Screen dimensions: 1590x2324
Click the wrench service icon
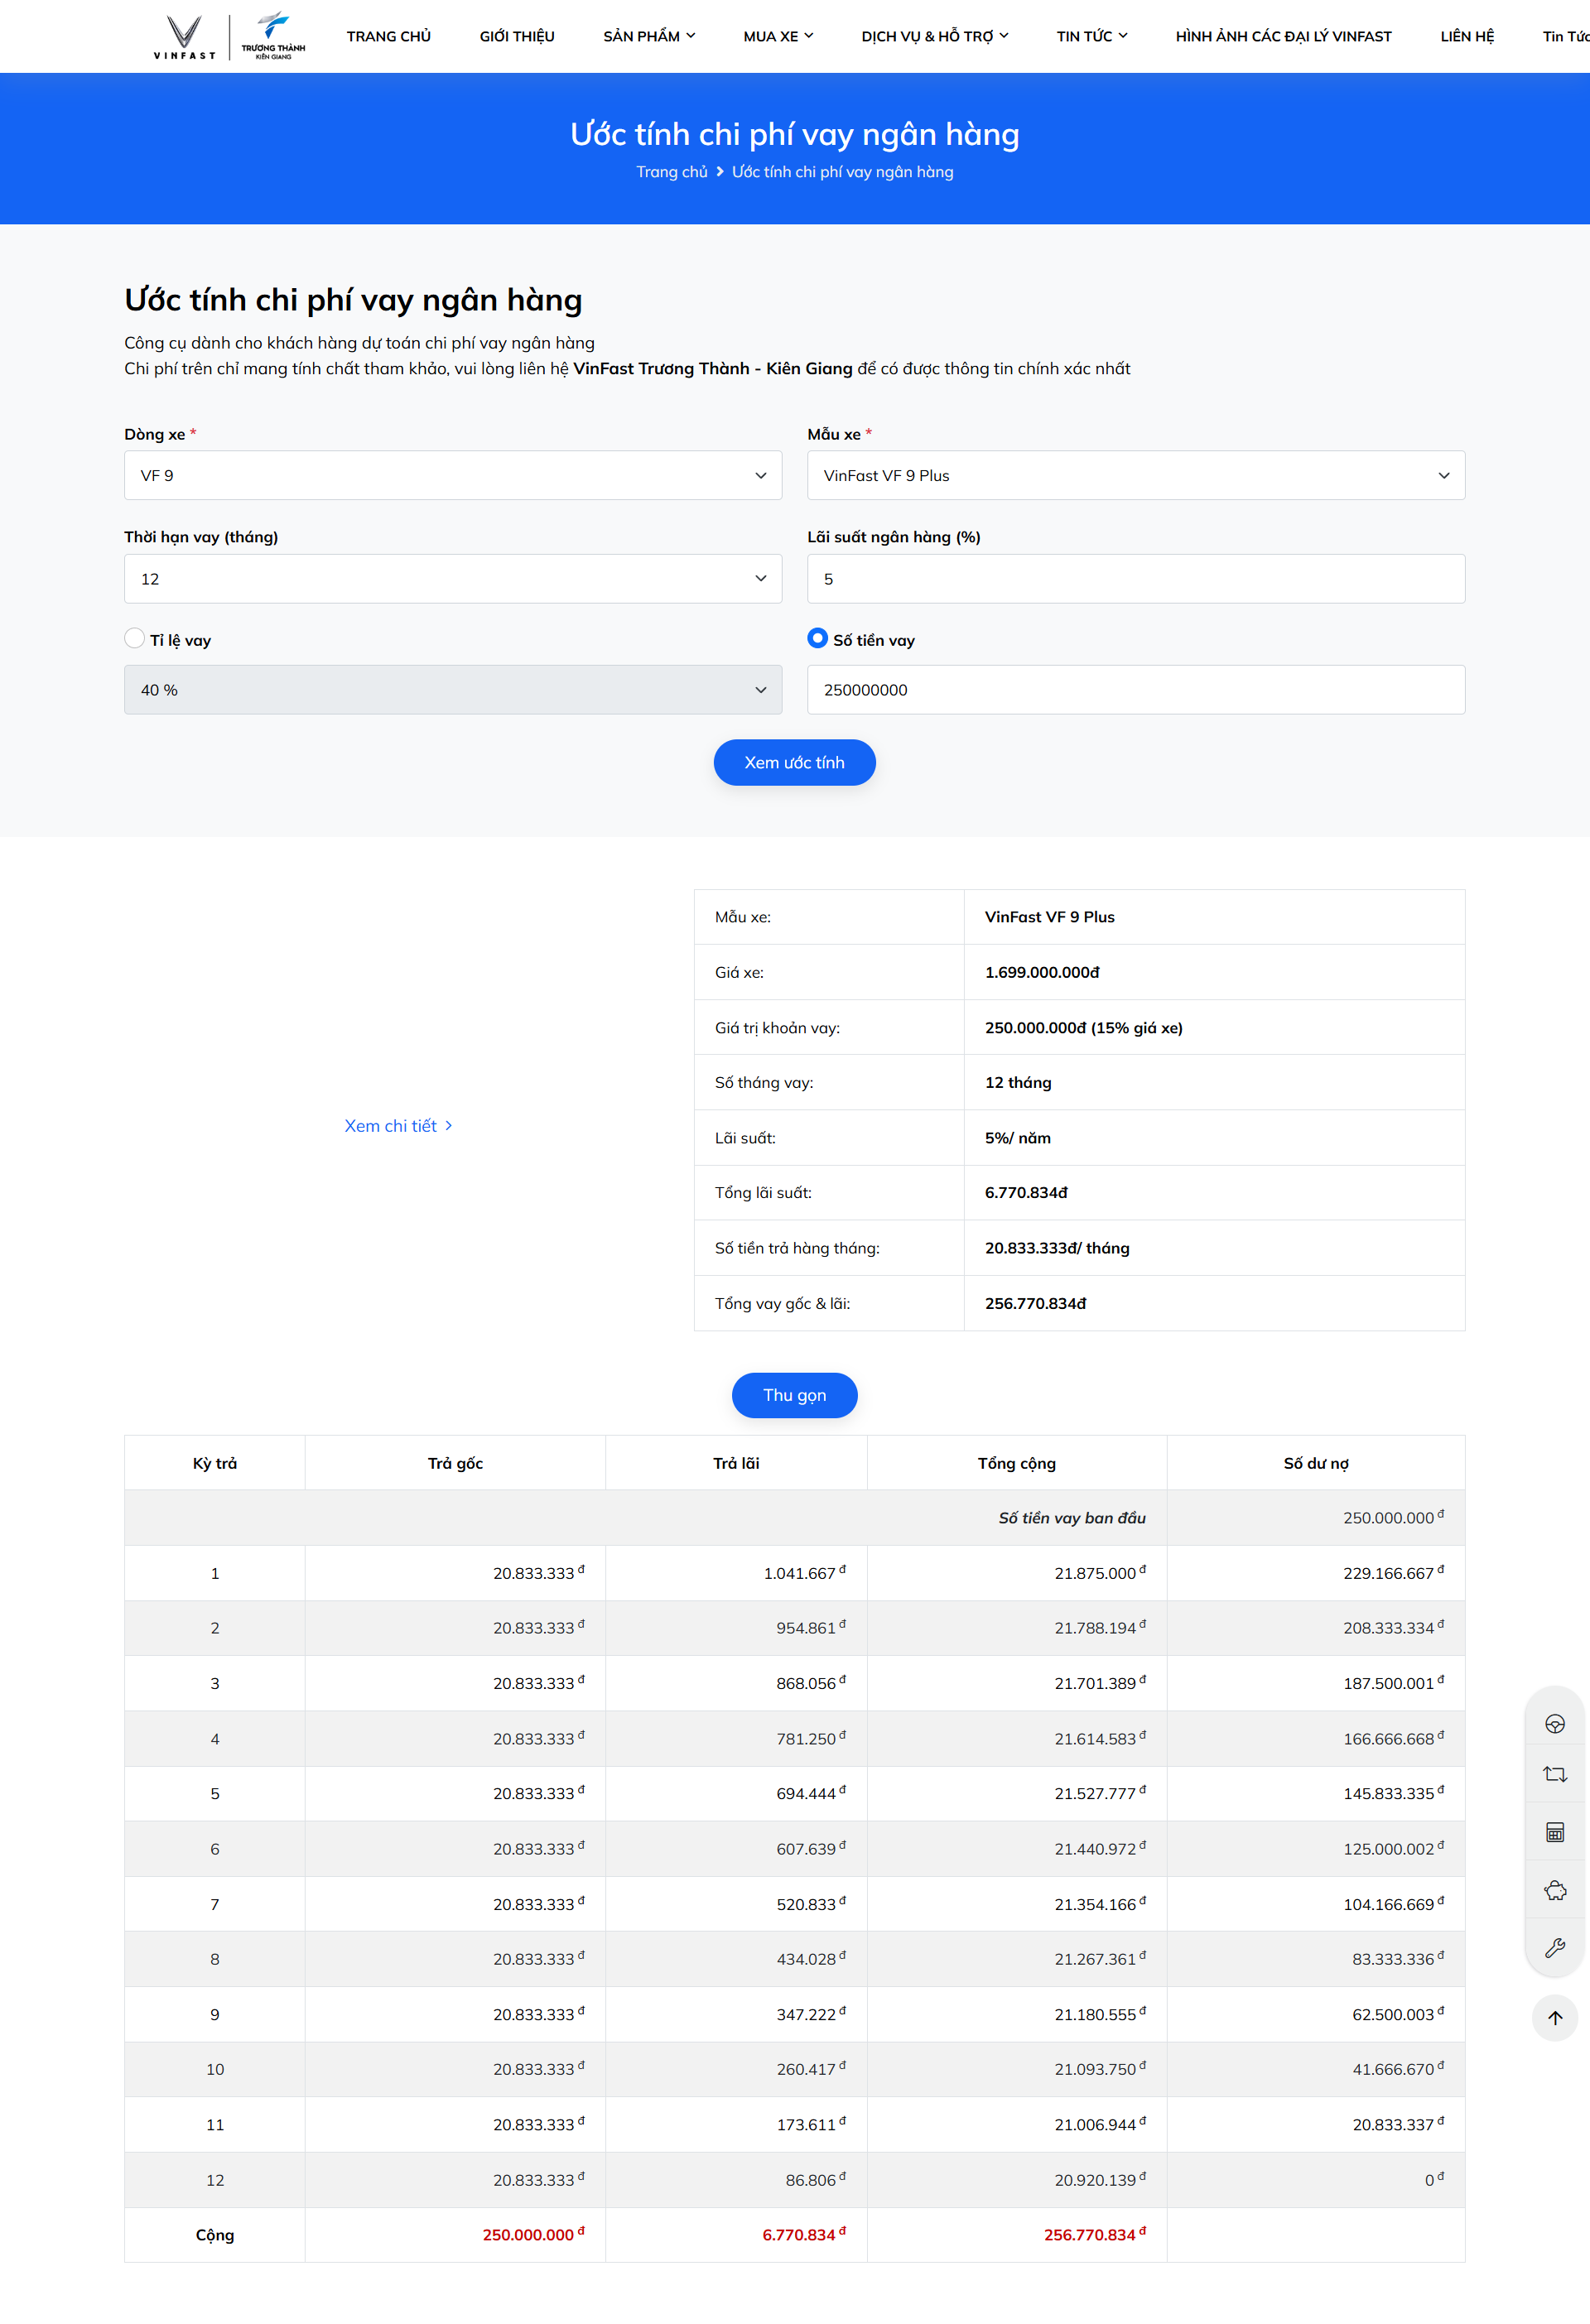tap(1554, 1947)
